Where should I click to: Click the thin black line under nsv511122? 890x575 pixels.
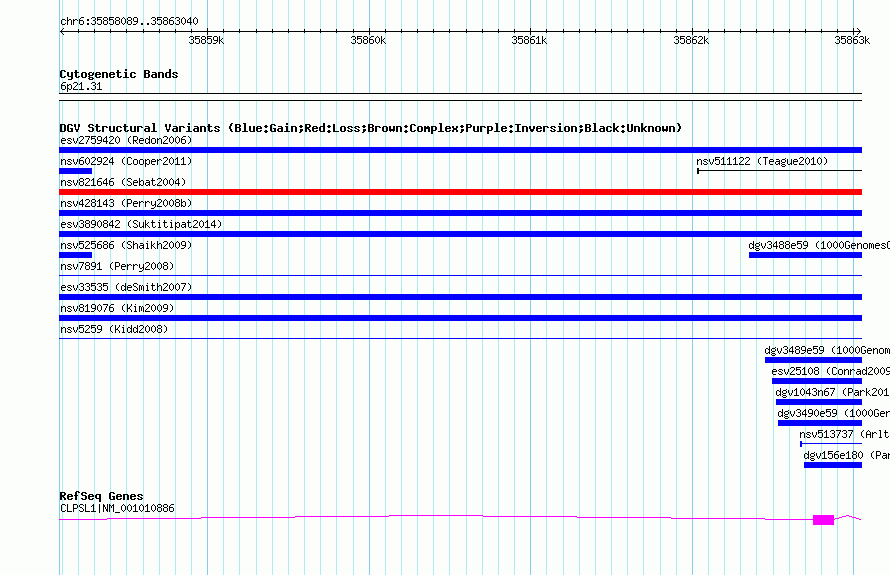coord(779,170)
